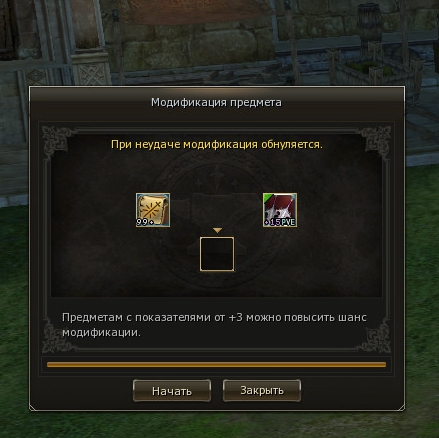Click the +15 PVE red armor item icon

point(280,210)
